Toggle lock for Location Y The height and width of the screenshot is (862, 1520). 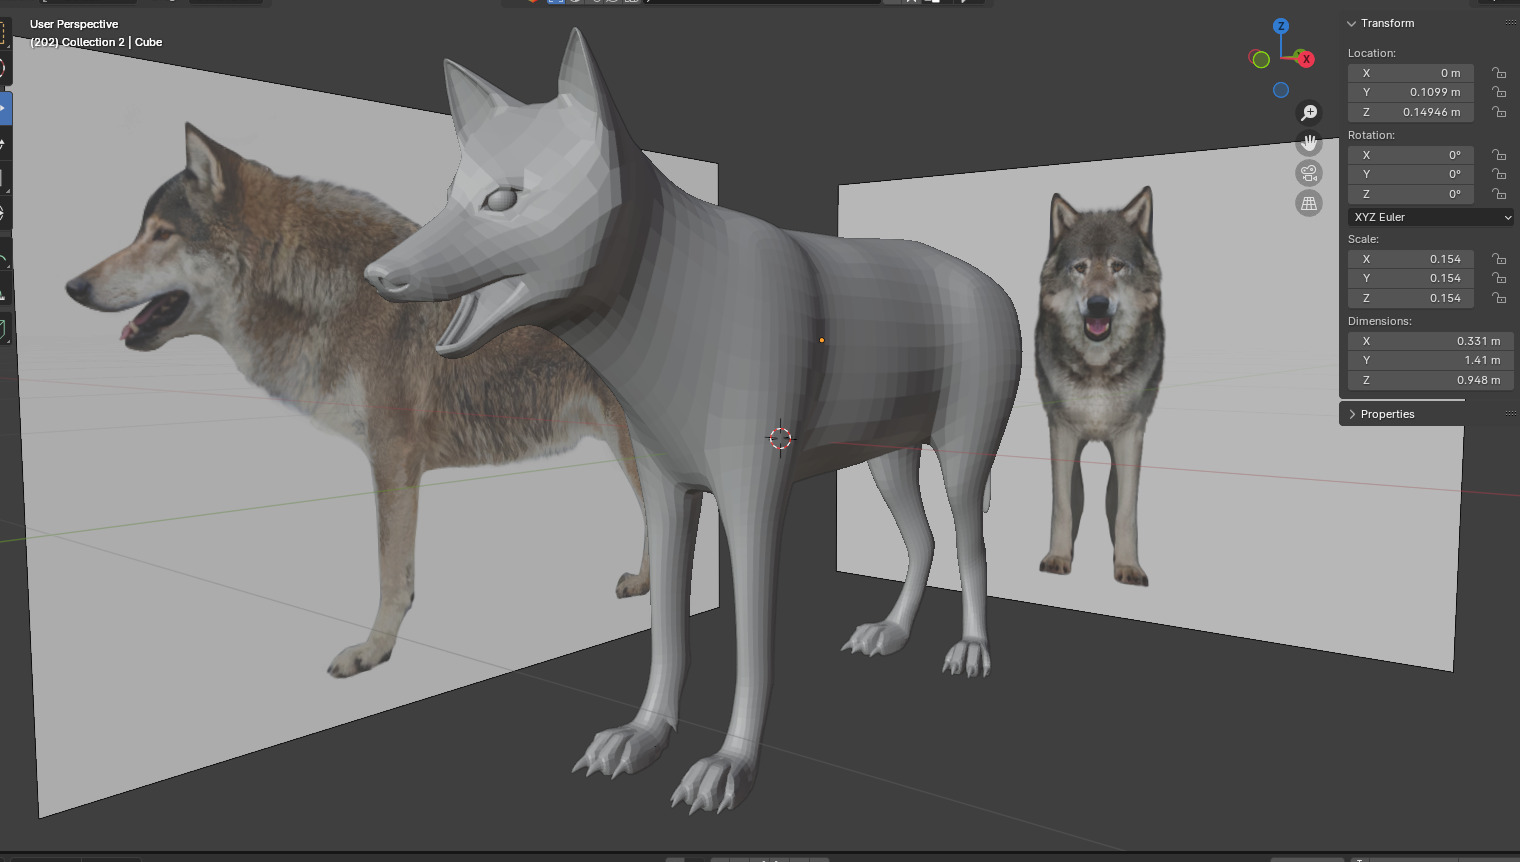point(1499,92)
